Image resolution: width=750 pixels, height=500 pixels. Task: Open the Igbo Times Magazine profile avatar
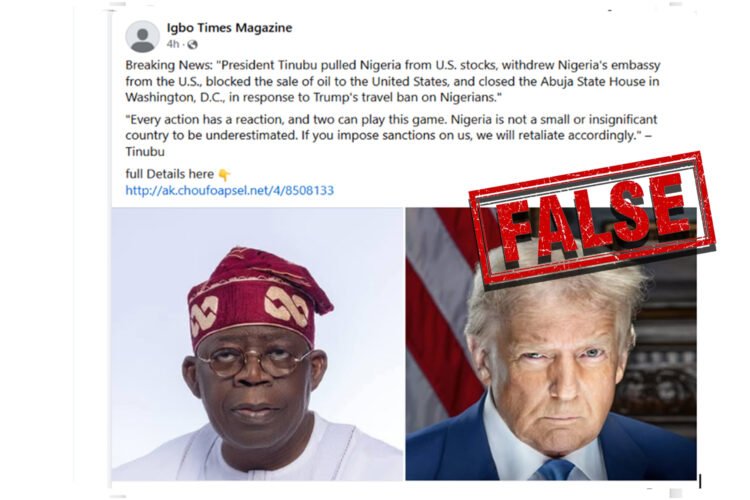142,36
